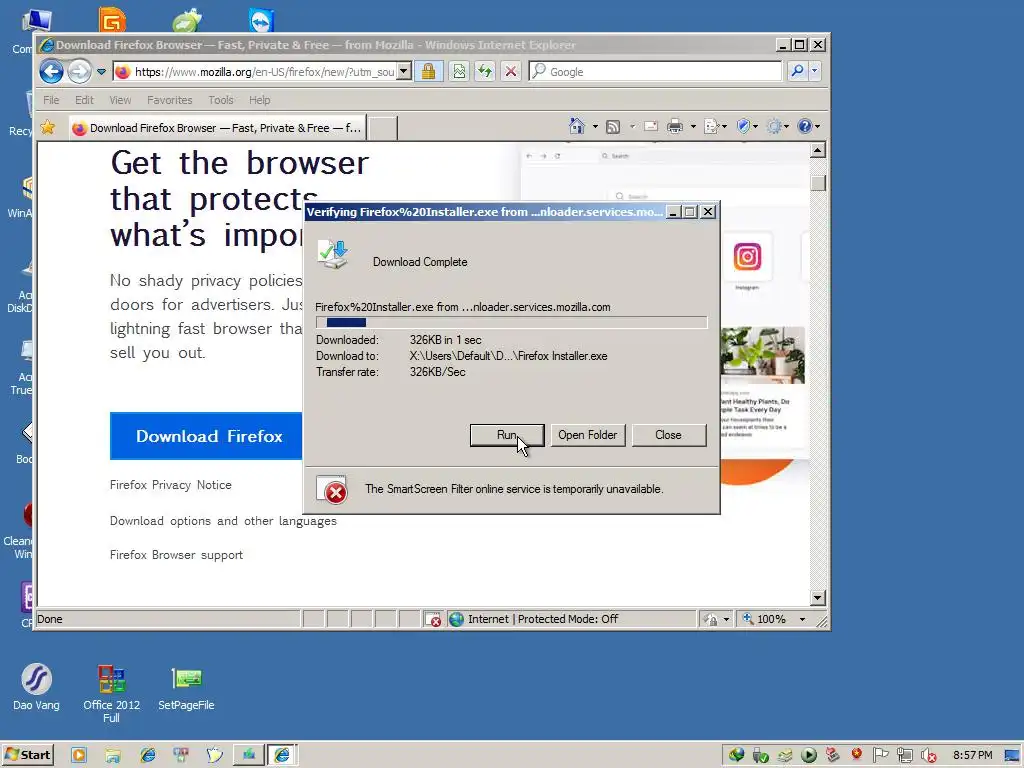The image size is (1024, 768).
Task: Click the Instagram thumbnail on the page
Action: click(x=747, y=257)
